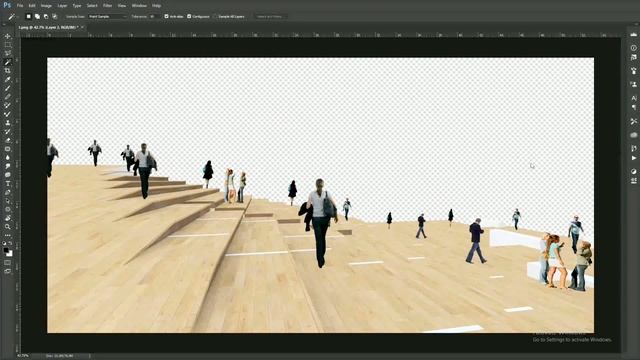Open the Edit Toolbar three-dots button
Screen dimensions: 640x360
7,236
